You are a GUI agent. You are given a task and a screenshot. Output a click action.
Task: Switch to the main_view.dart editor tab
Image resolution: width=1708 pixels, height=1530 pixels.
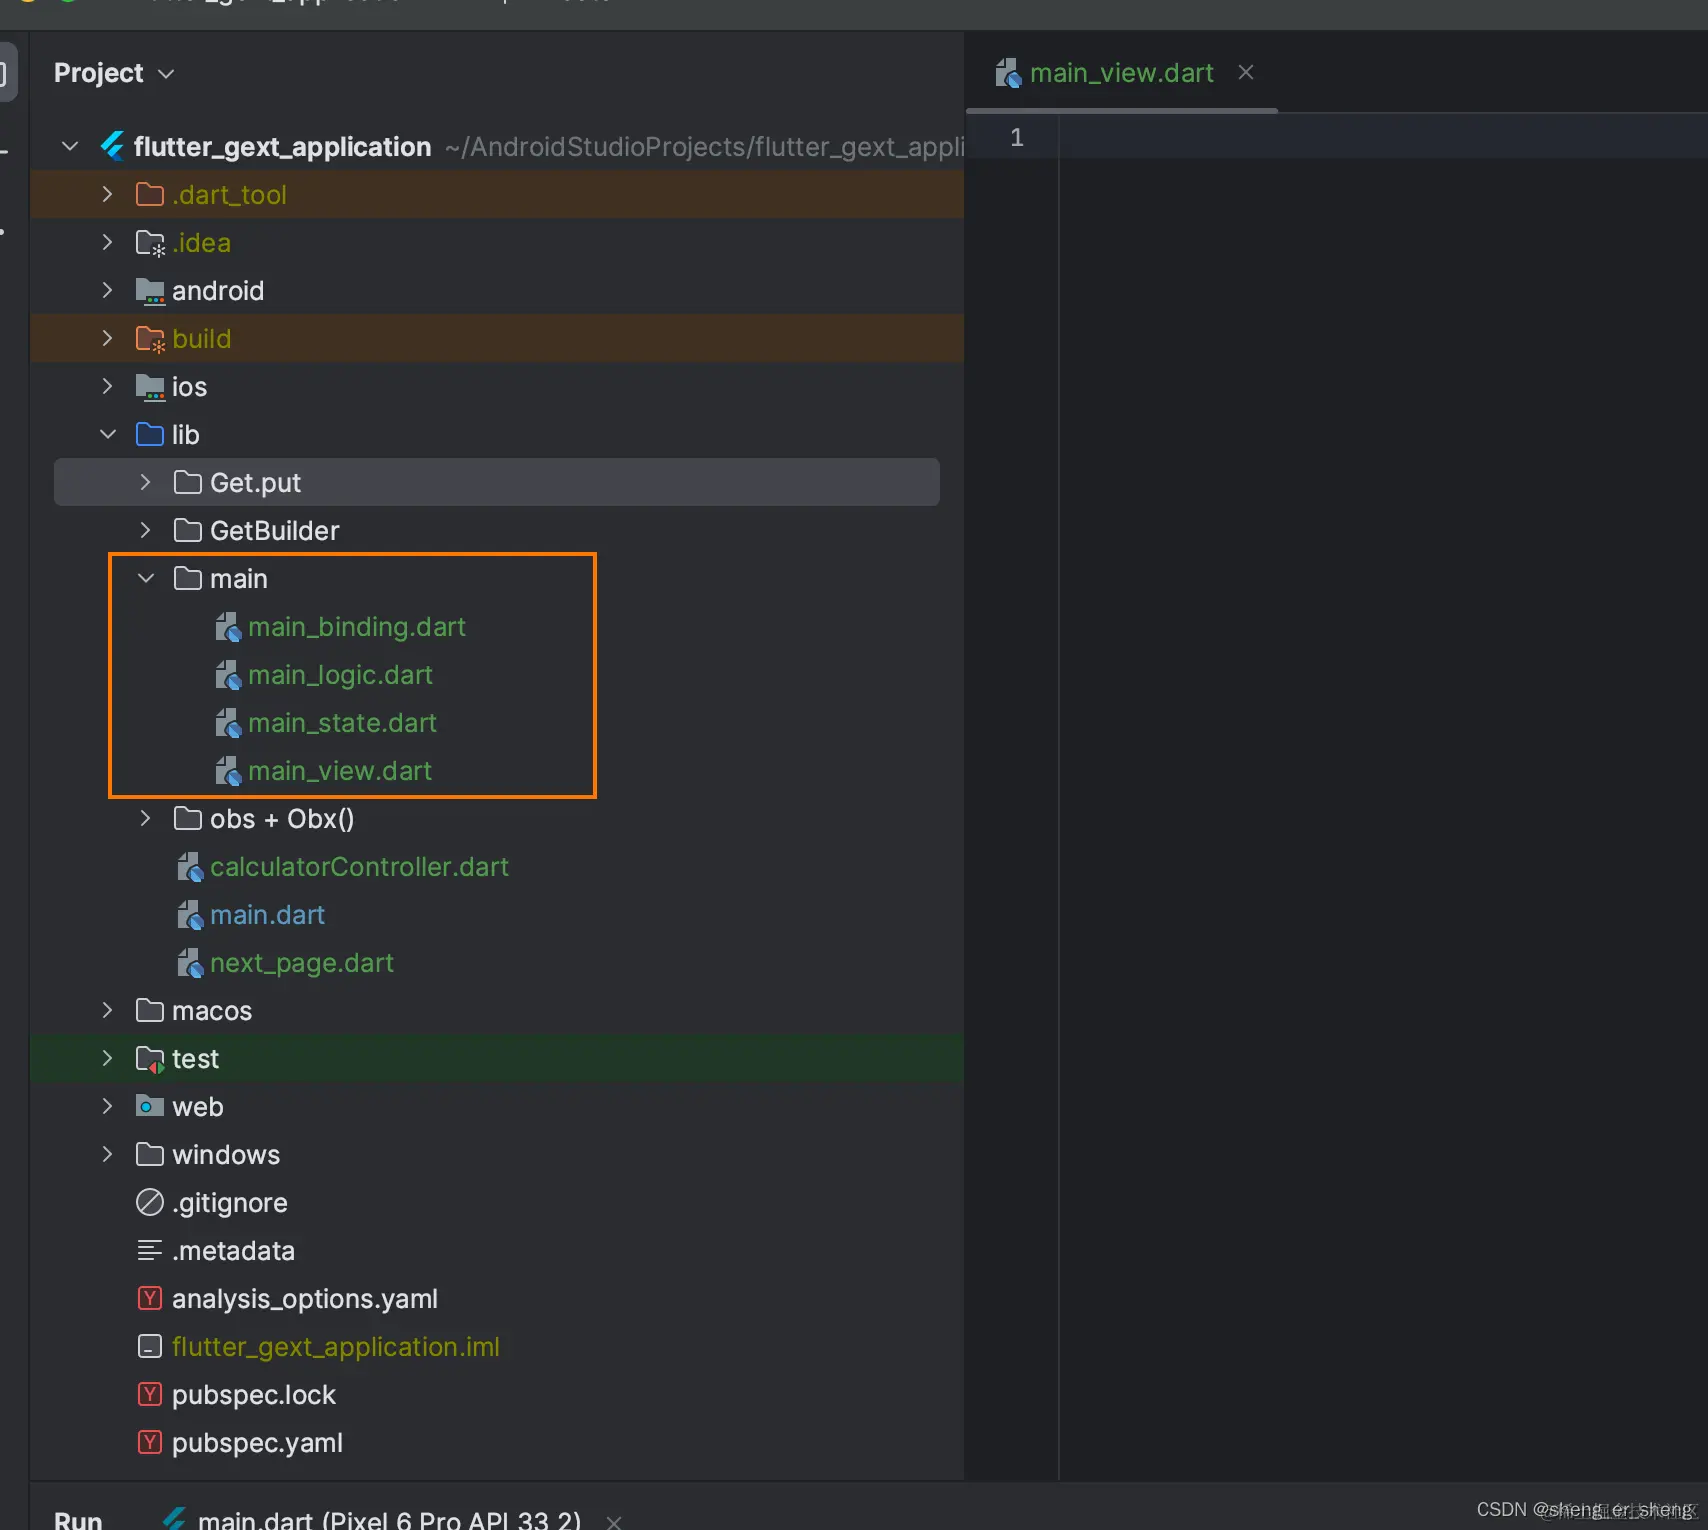pyautogui.click(x=1121, y=73)
